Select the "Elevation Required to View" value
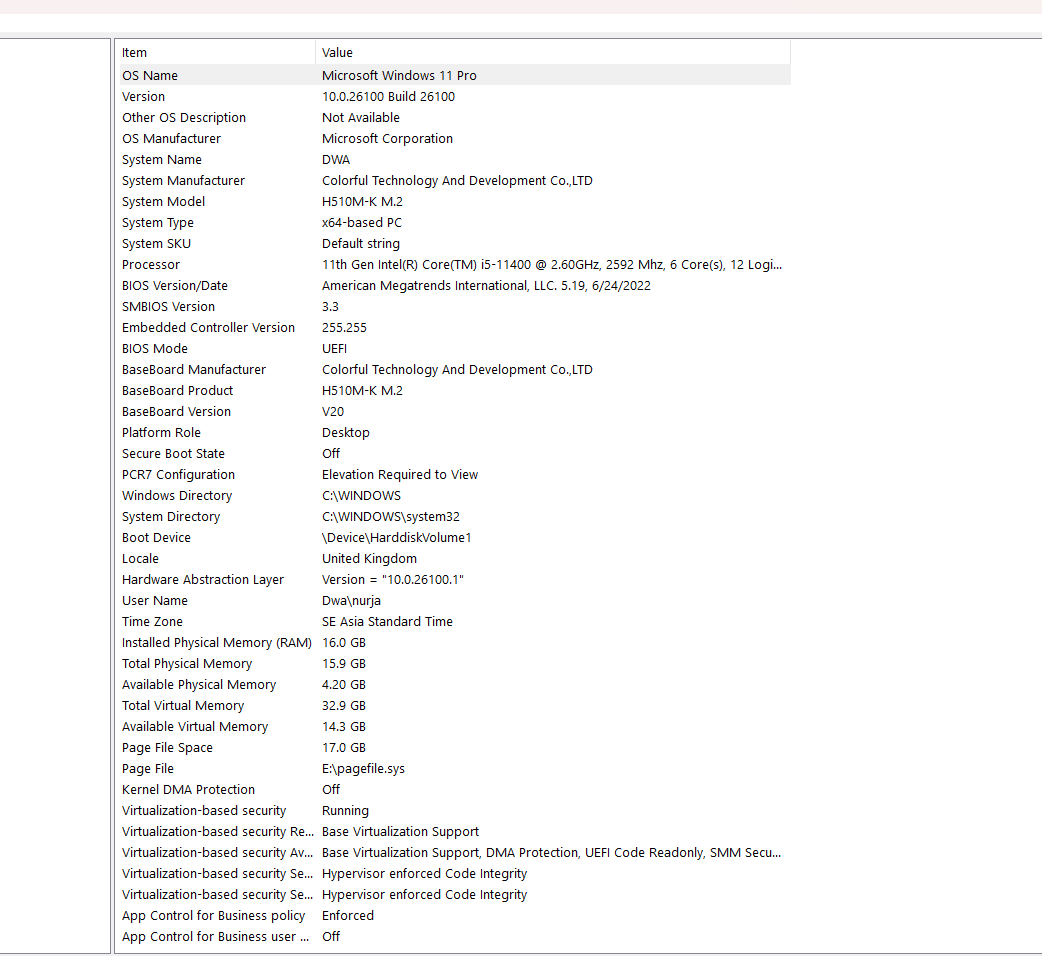The height and width of the screenshot is (956, 1042). point(400,475)
